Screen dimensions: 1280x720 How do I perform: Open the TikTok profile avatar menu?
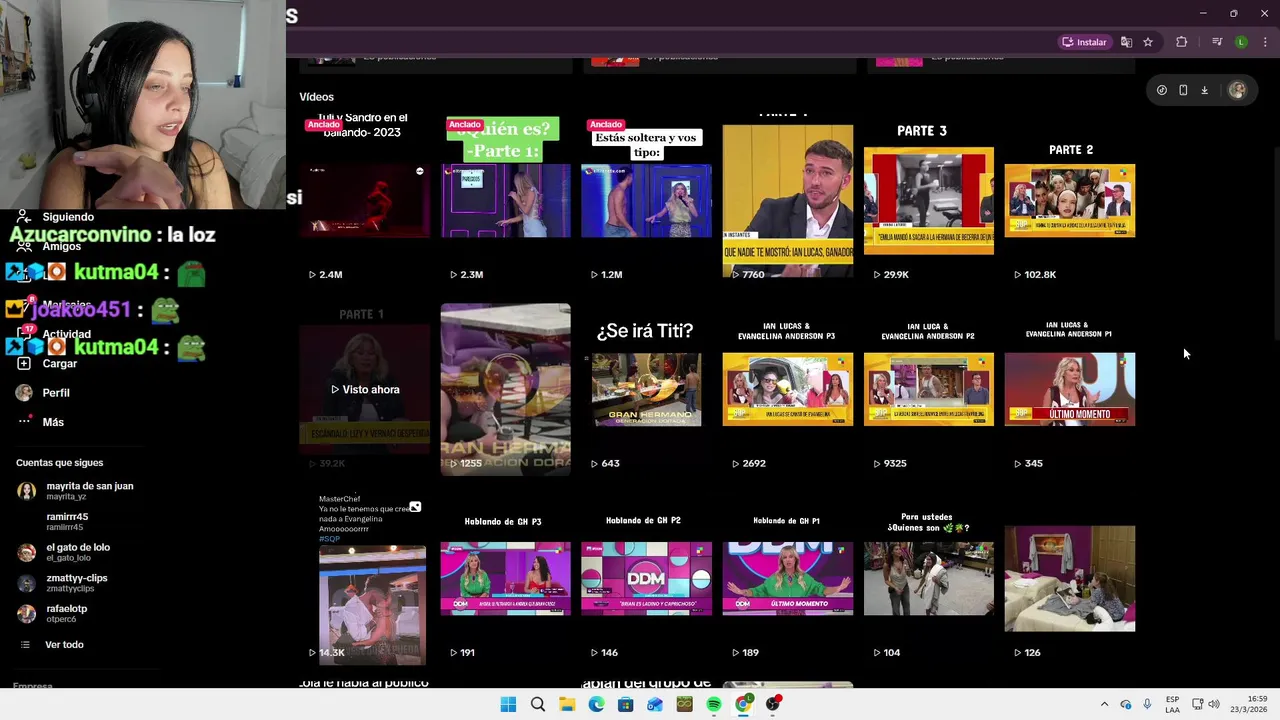pyautogui.click(x=1237, y=90)
